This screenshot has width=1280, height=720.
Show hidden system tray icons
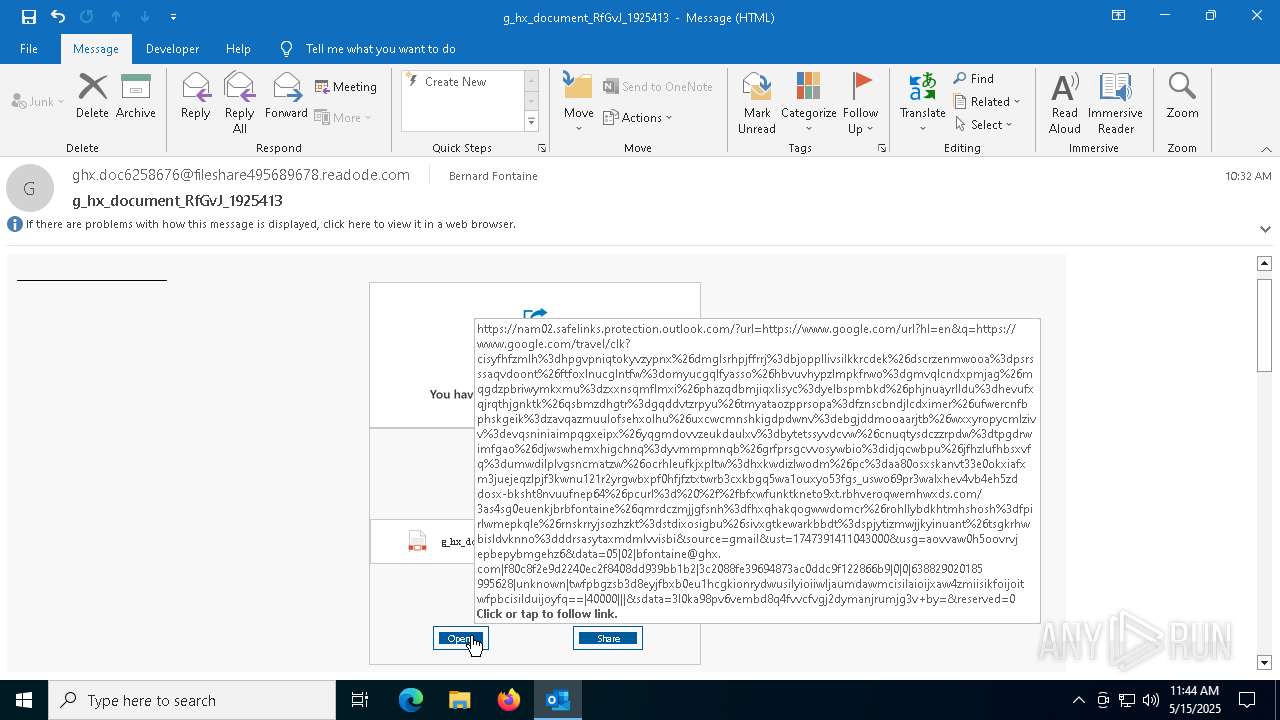pos(1078,700)
